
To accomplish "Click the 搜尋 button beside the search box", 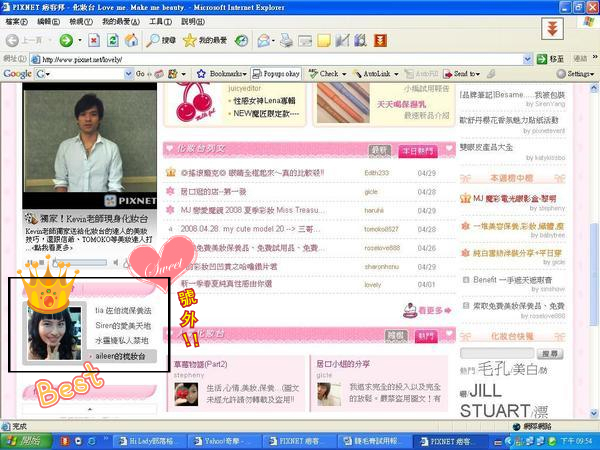I will tap(550, 354).
